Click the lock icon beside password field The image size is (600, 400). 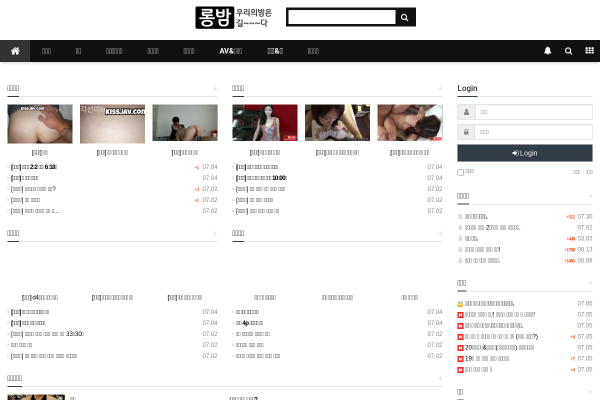pos(466,132)
